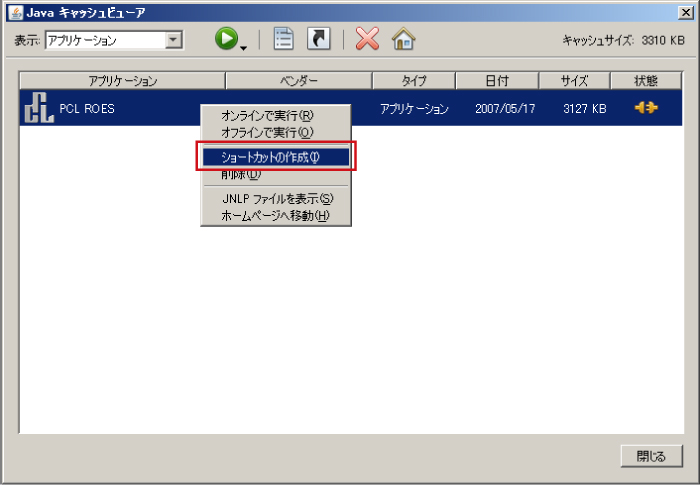
Task: Select ショートカットの作成 menu entry
Action: (x=275, y=157)
